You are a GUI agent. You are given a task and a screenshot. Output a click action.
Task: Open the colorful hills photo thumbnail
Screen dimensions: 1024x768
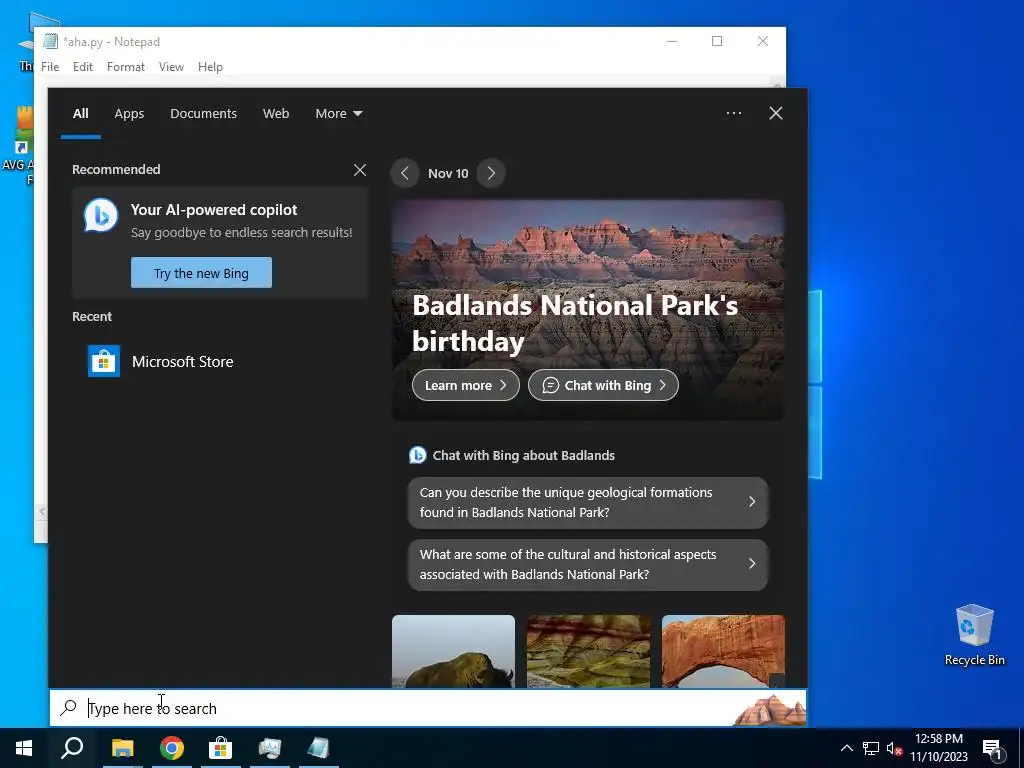click(588, 651)
